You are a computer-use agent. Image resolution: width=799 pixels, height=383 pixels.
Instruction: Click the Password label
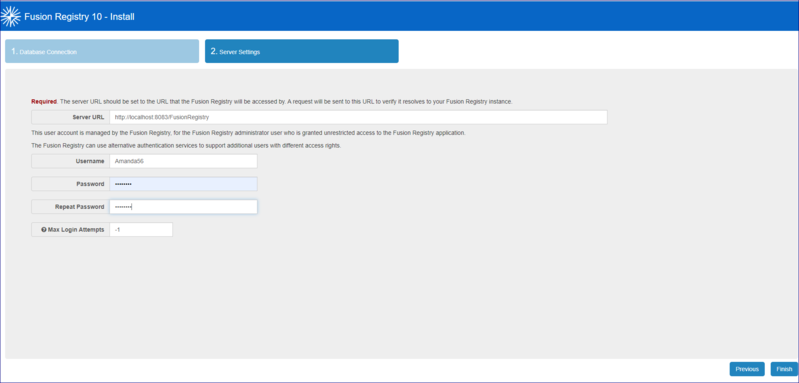pos(90,184)
